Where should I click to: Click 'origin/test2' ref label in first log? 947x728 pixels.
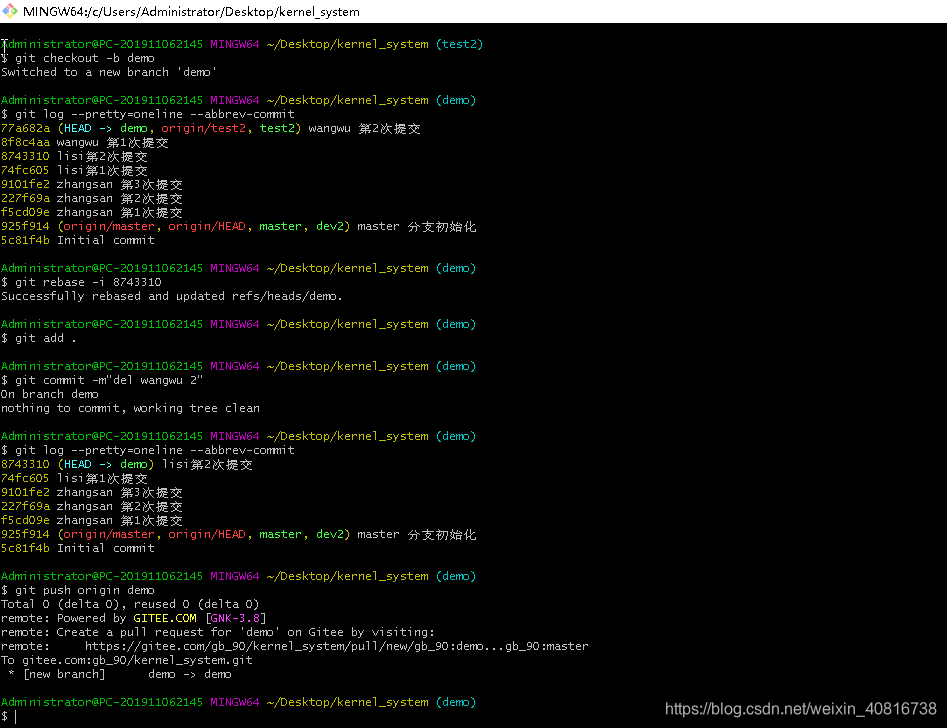(x=204, y=128)
